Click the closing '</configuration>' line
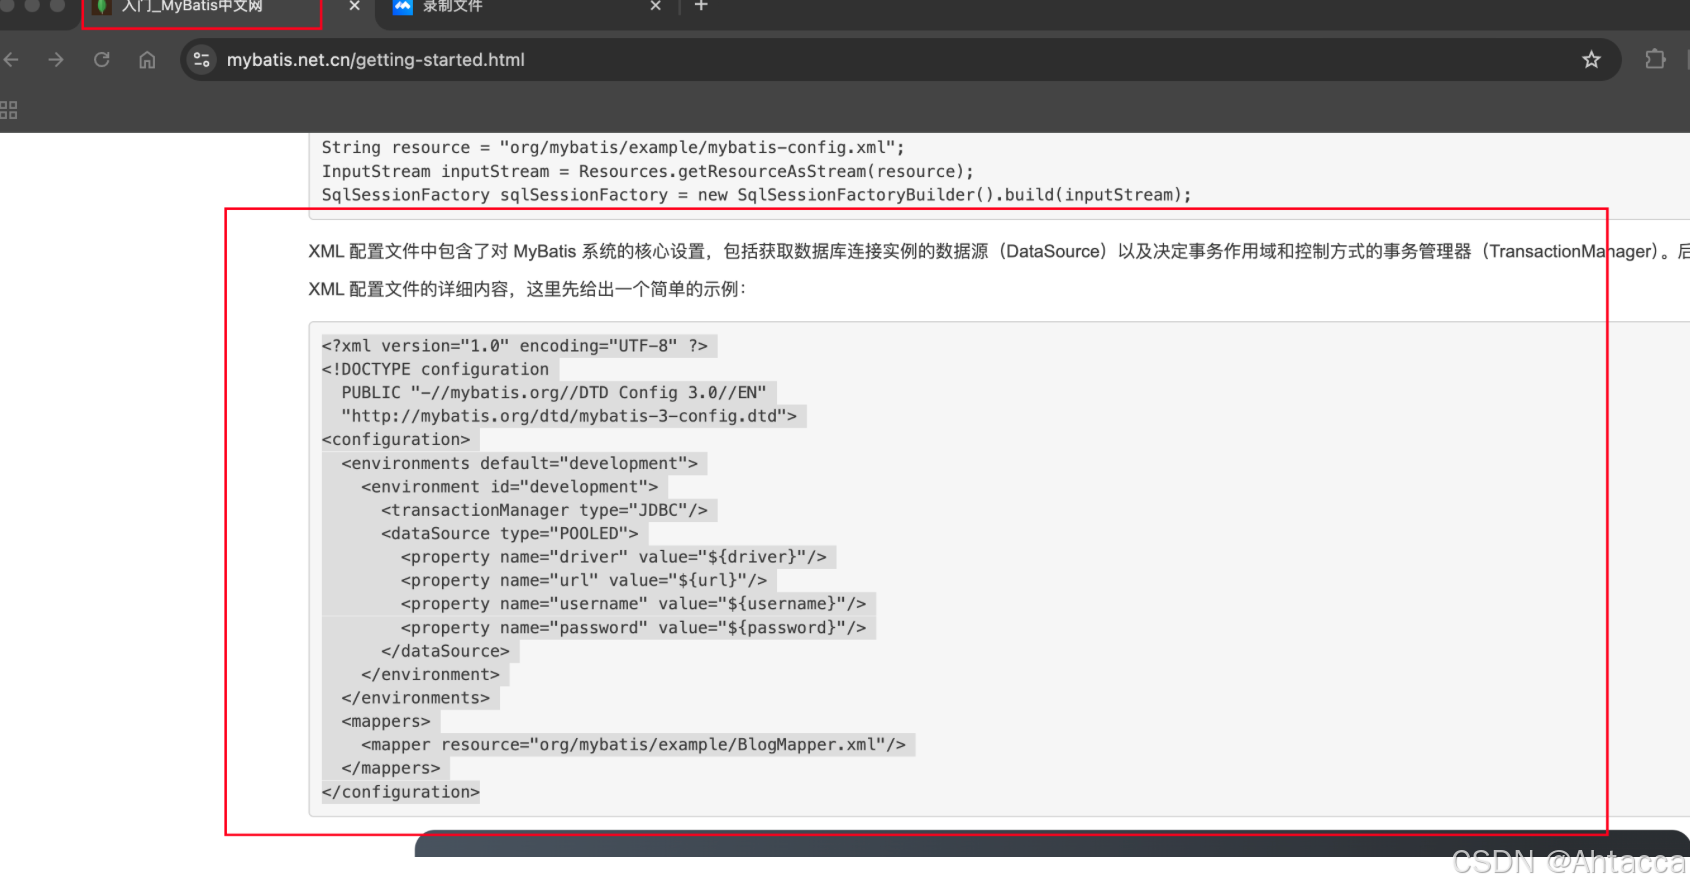Image resolution: width=1690 pixels, height=892 pixels. point(401,792)
